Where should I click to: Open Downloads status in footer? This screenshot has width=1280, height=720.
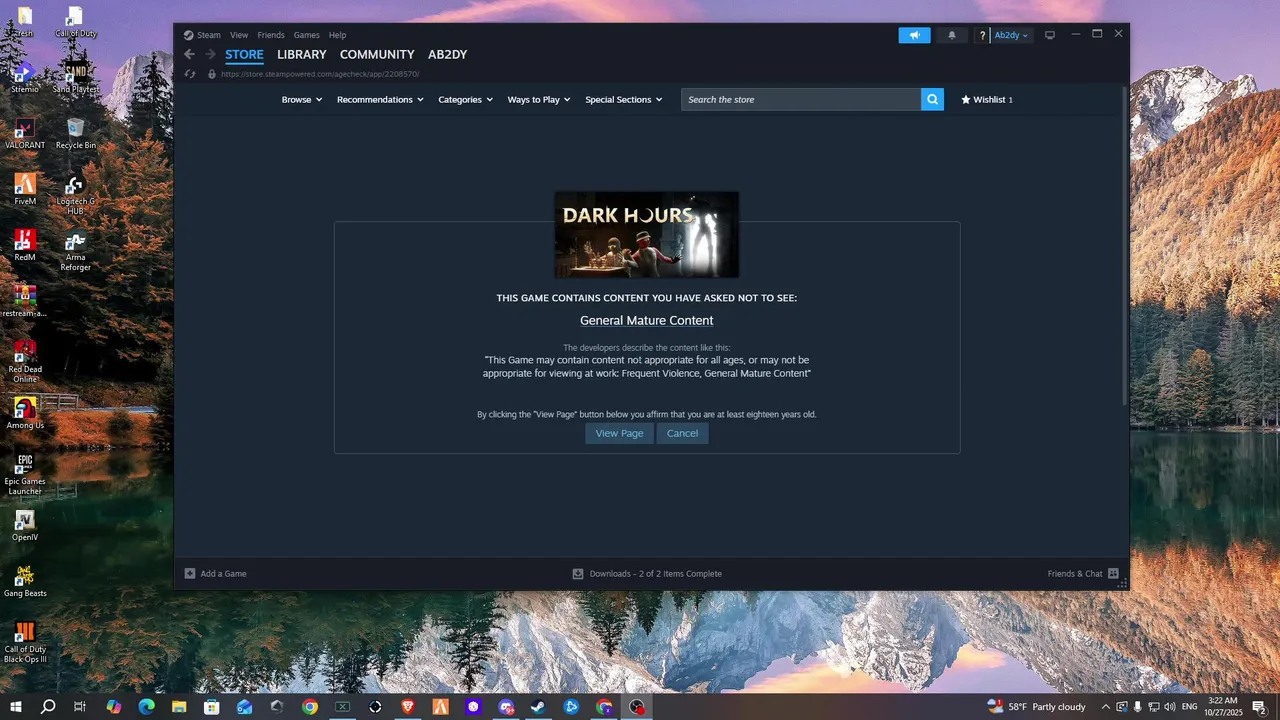pyautogui.click(x=647, y=574)
